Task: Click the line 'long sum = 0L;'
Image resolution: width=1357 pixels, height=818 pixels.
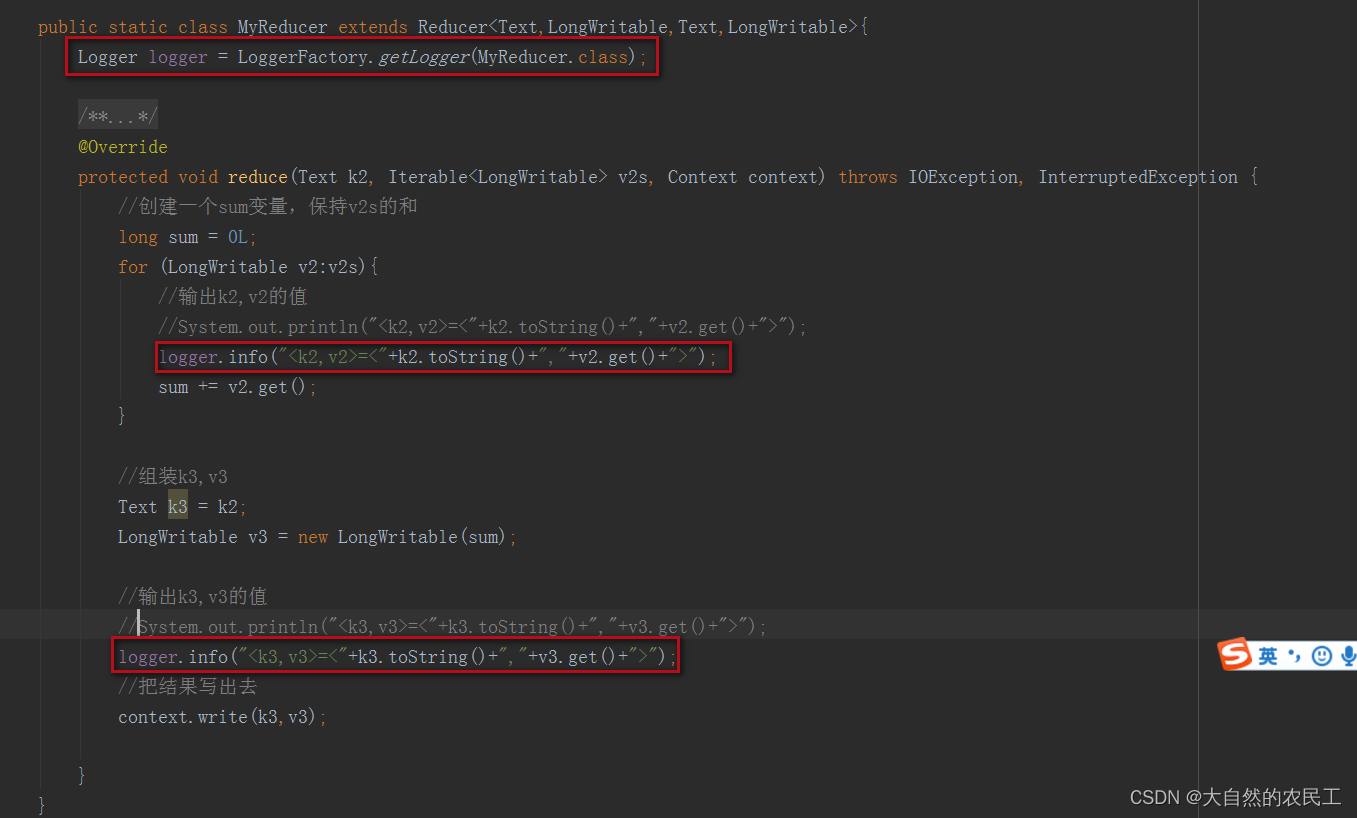Action: click(x=188, y=237)
